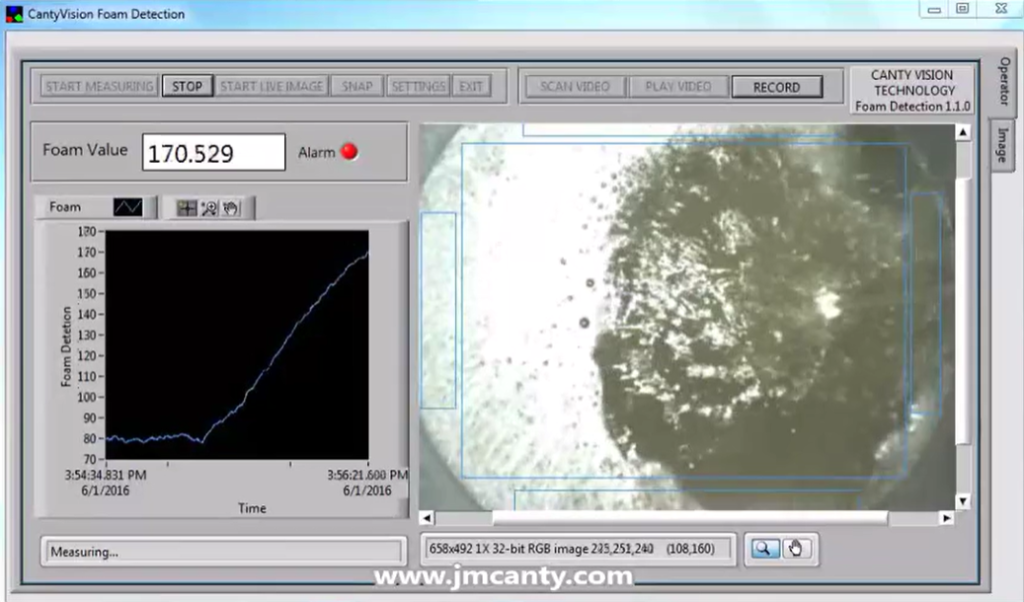Click the image pan hand tool
This screenshot has height=602, width=1024.
click(x=795, y=548)
